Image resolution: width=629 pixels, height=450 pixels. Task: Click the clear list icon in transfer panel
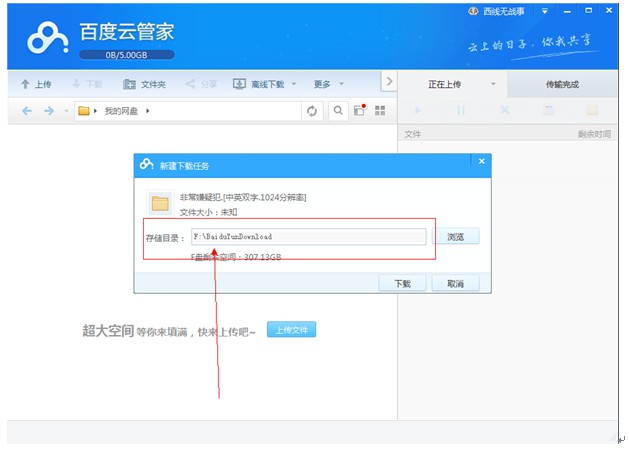[548, 110]
